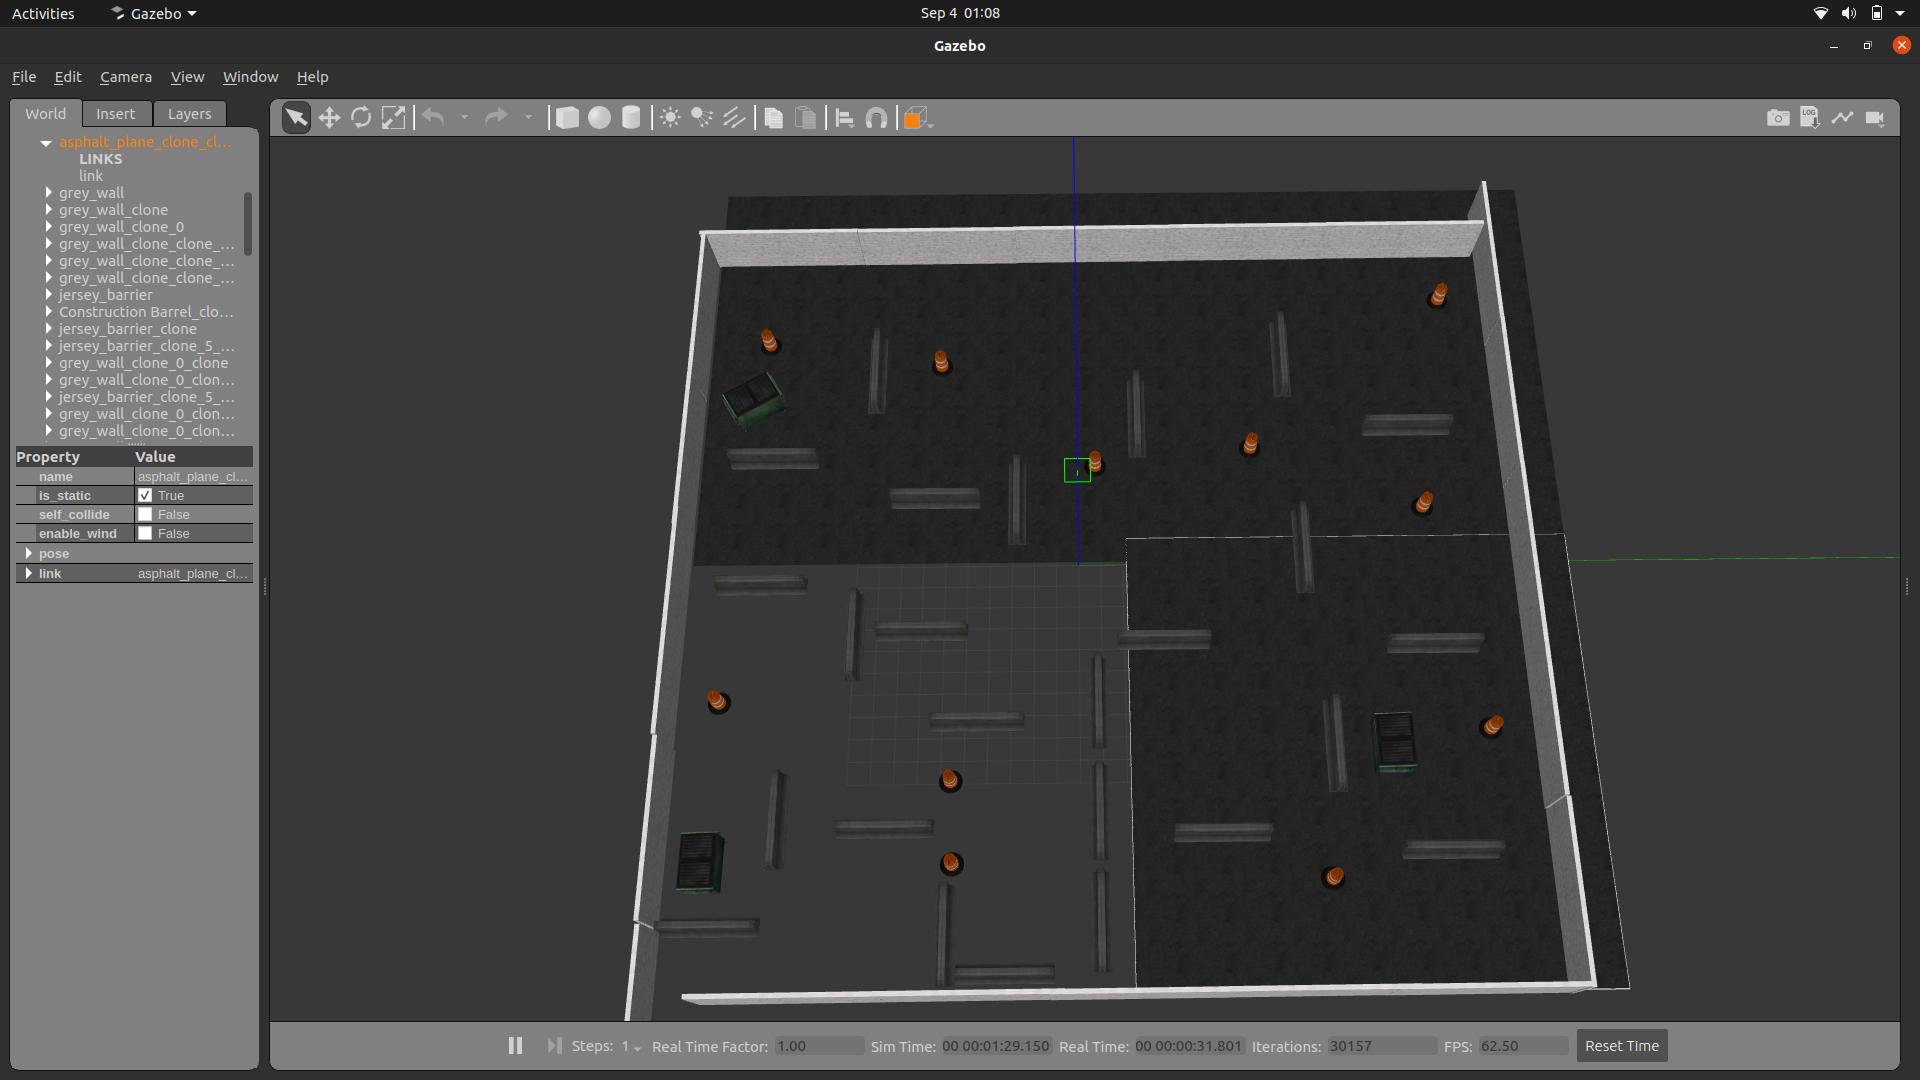Toggle the is_static checkbox
This screenshot has height=1080, width=1920.
pyautogui.click(x=145, y=496)
